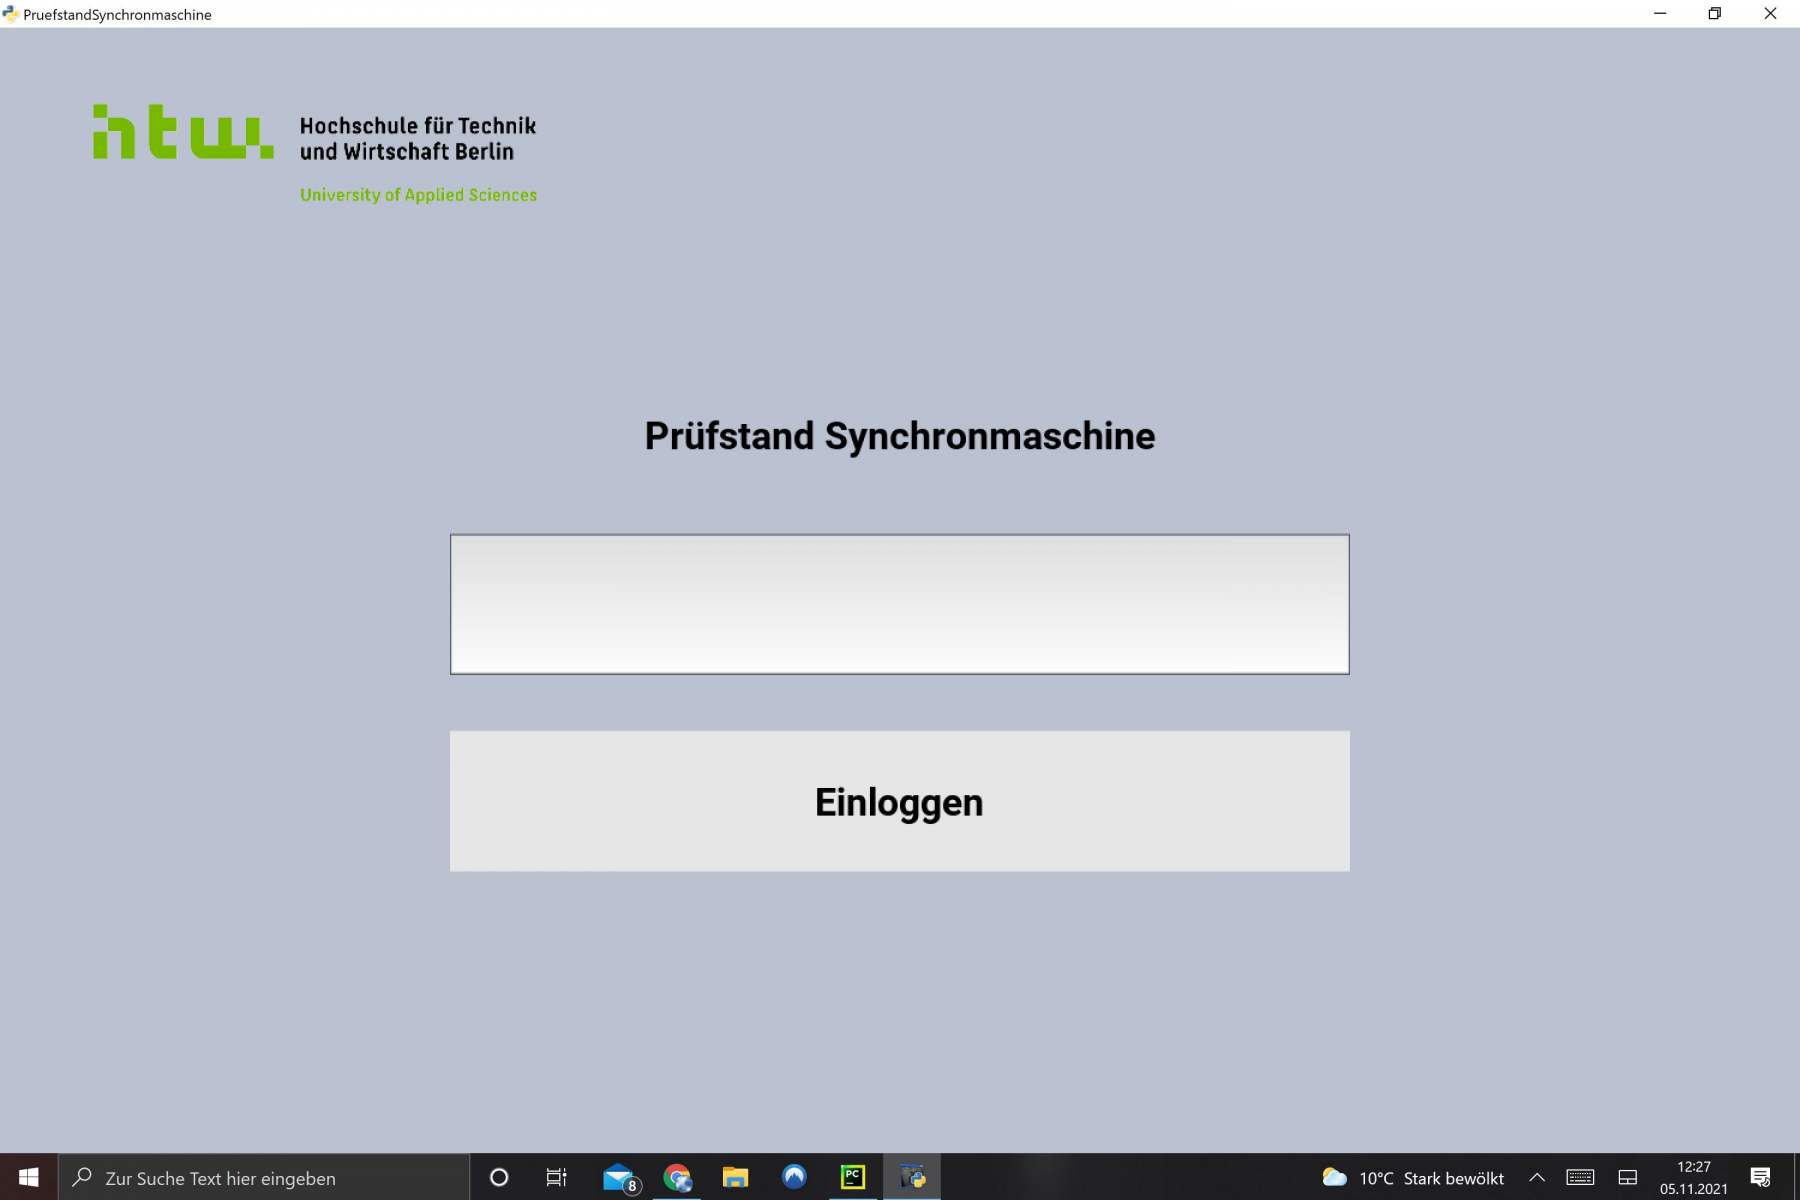Open the clock and calendar flyout
Screen dimensions: 1800x1200
point(1693,1177)
